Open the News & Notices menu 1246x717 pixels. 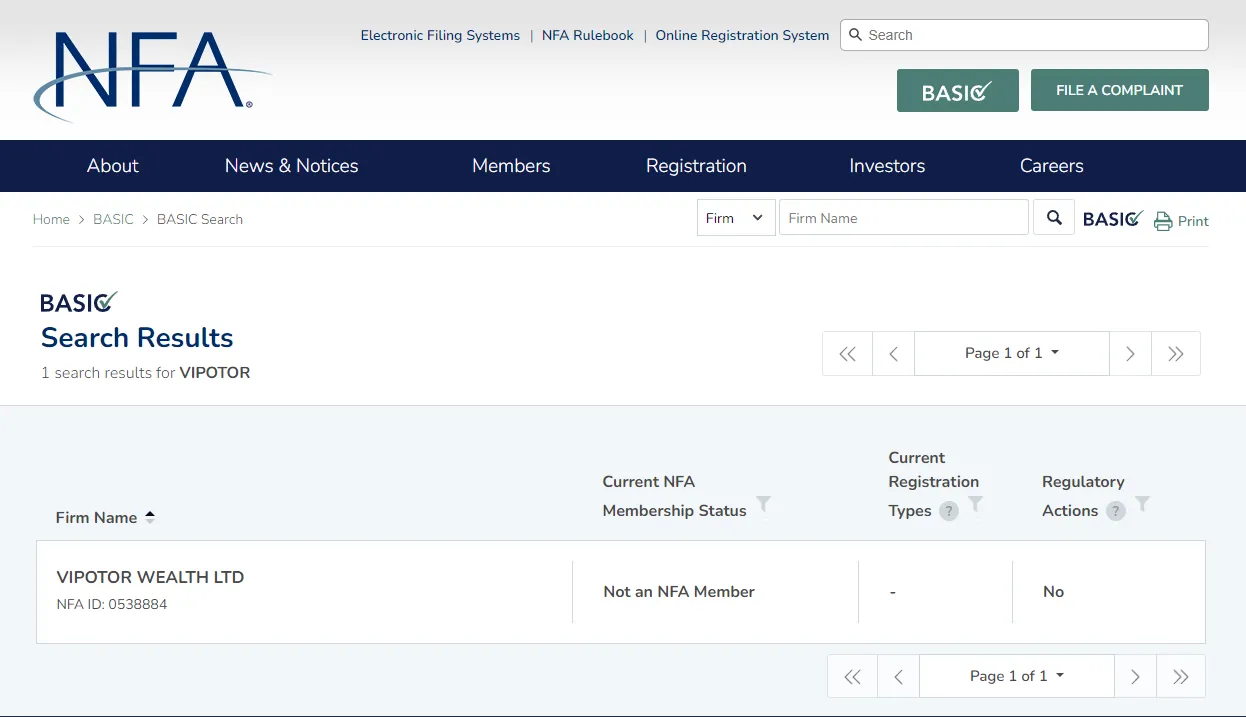[x=292, y=166]
